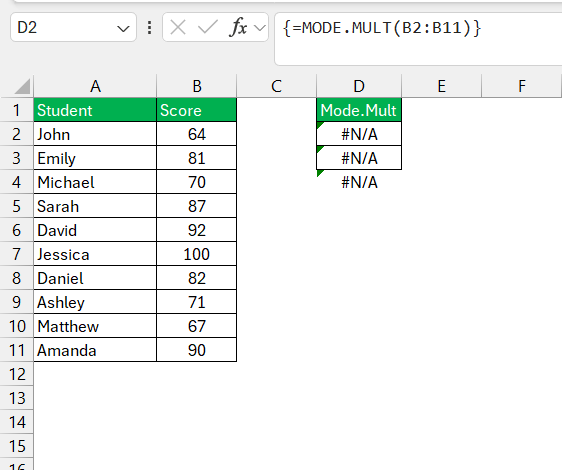
Task: Select row 2 header
Action: [16, 134]
